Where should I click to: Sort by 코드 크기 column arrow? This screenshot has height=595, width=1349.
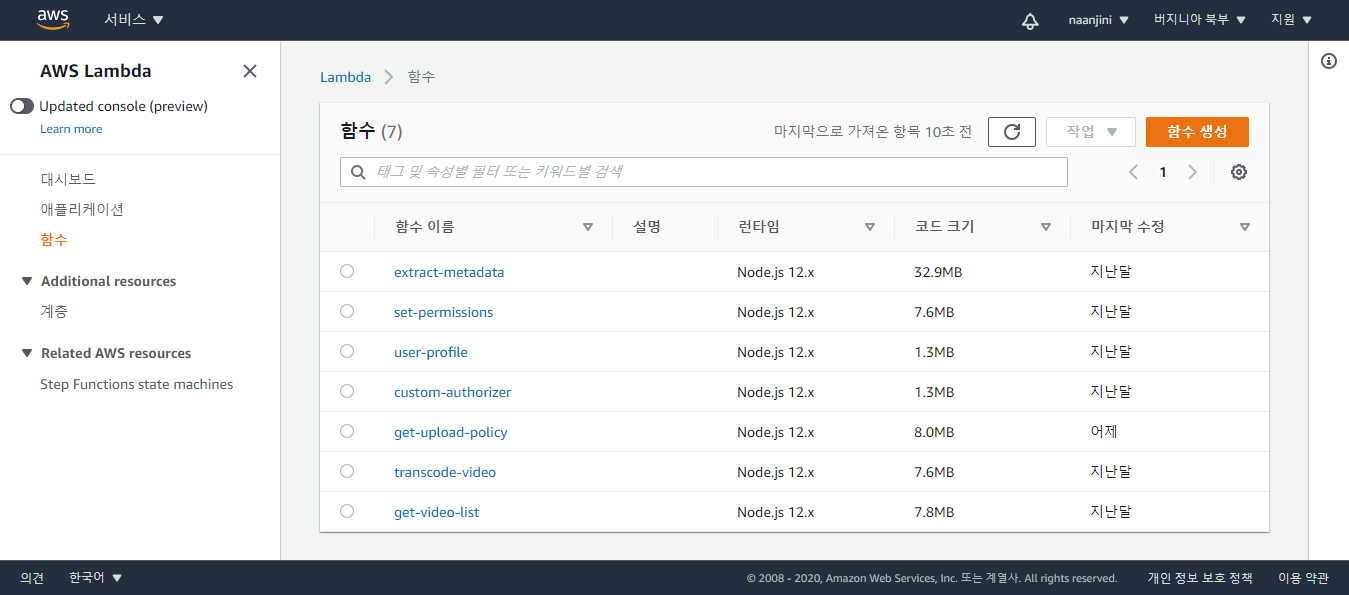(1046, 227)
